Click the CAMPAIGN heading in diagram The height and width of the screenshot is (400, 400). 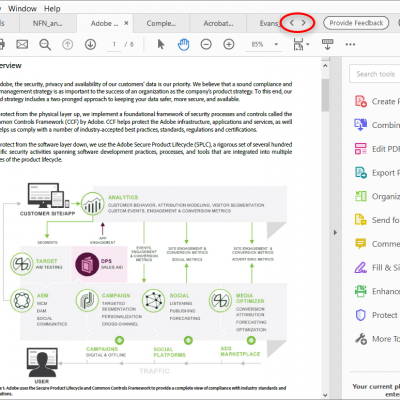[116, 295]
